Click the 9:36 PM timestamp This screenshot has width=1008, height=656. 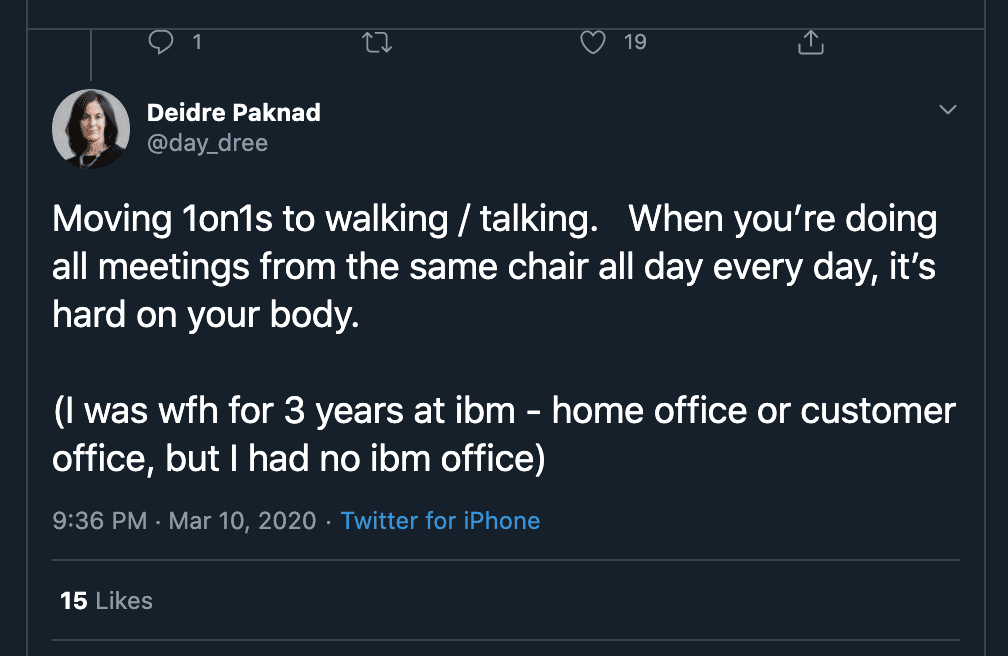click(x=100, y=521)
